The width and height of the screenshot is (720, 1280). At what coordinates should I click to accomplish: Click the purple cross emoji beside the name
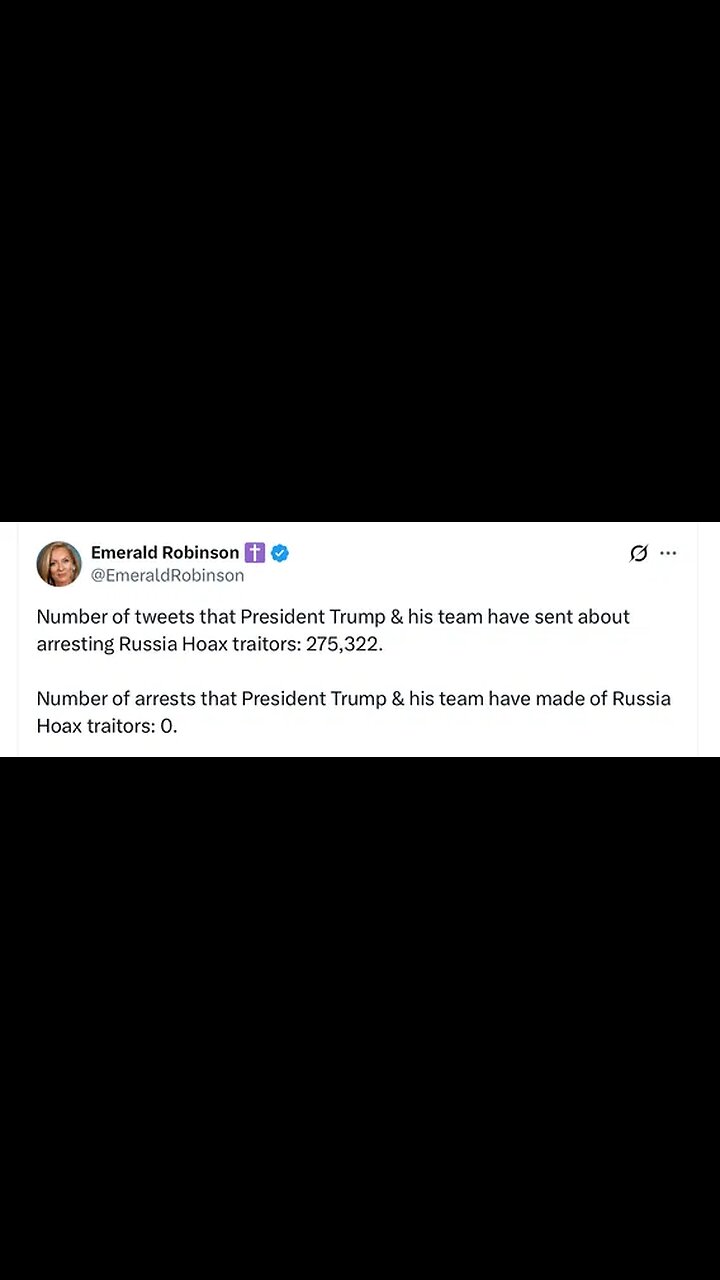click(255, 552)
